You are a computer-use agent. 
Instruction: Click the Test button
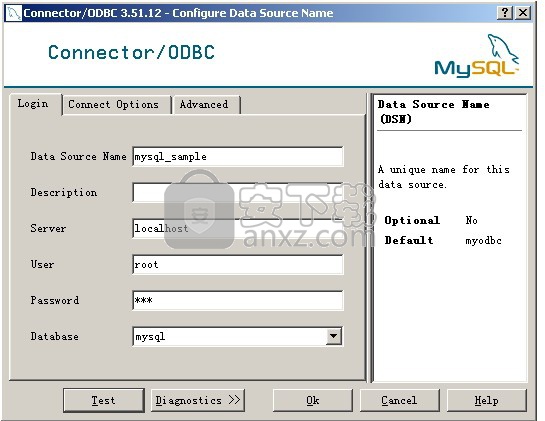point(104,400)
